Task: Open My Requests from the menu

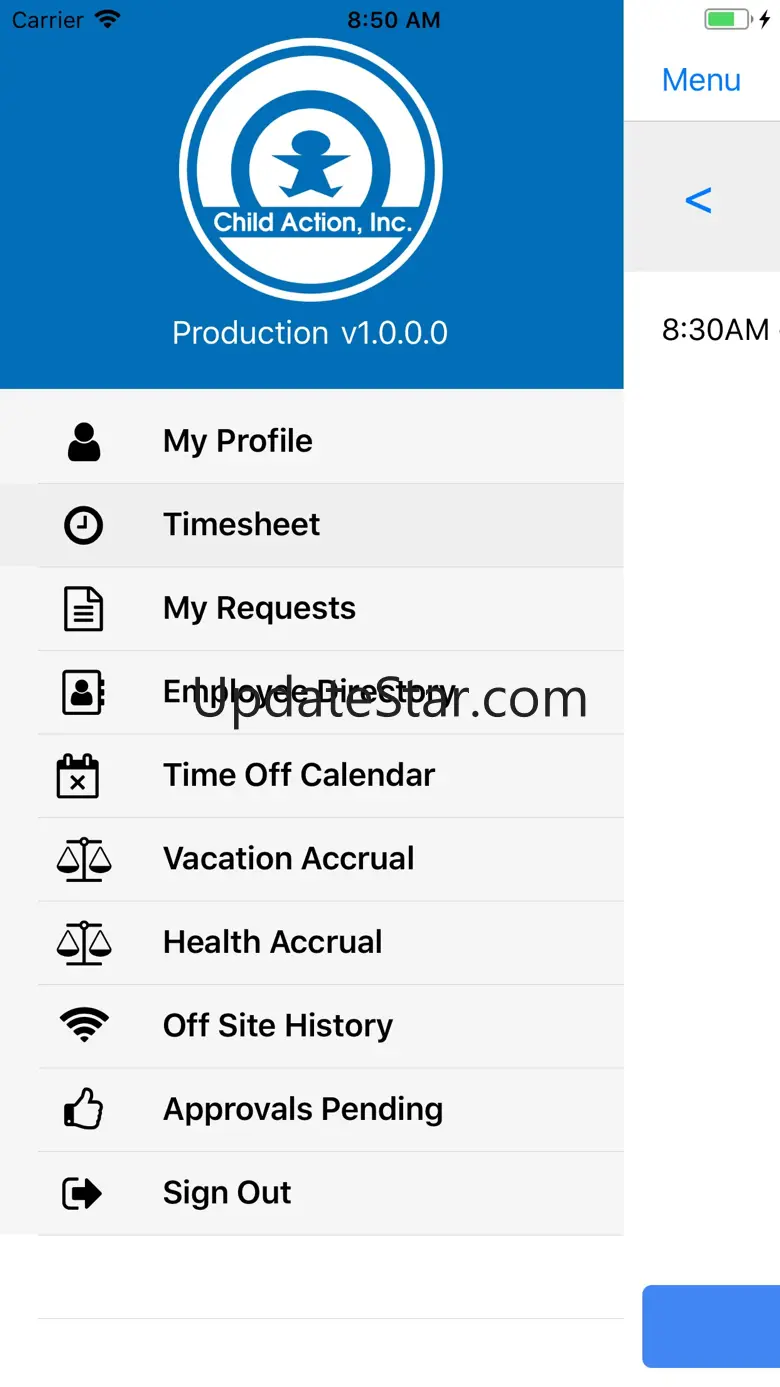Action: click(259, 608)
